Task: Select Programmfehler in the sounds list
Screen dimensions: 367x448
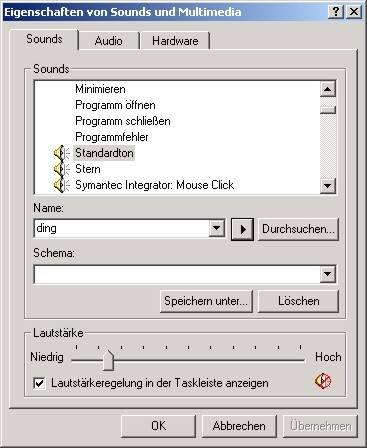Action: click(x=112, y=137)
